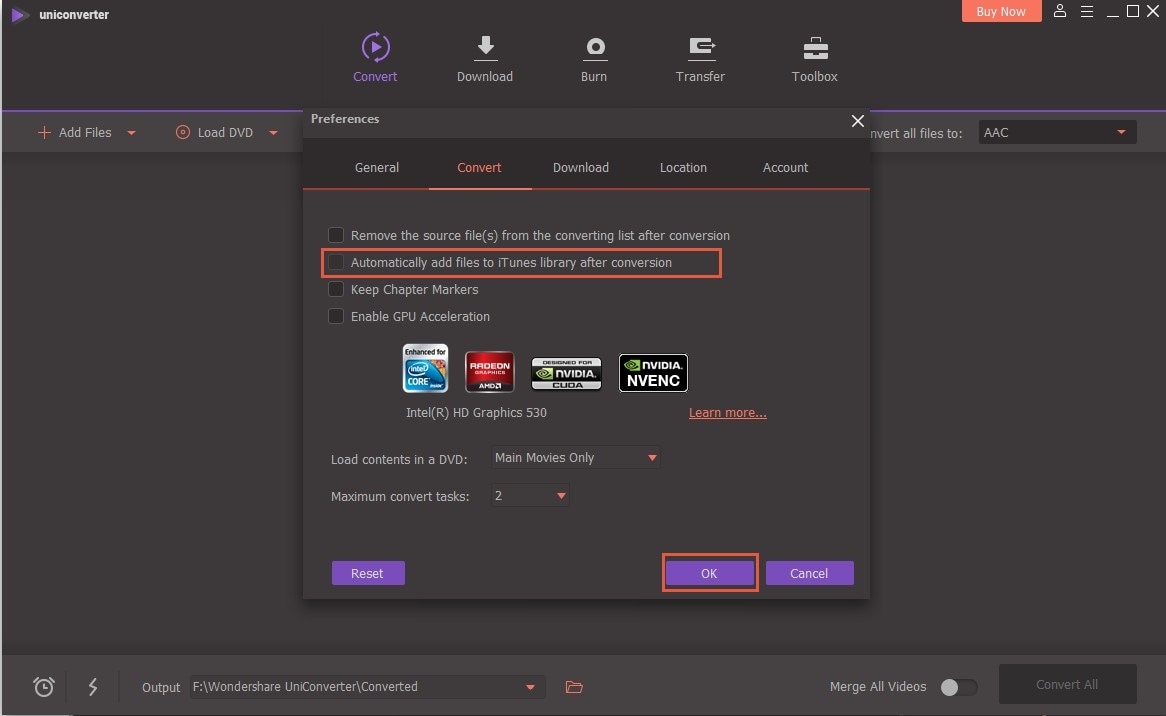The height and width of the screenshot is (716, 1166).
Task: Open the Burn section
Action: [593, 58]
